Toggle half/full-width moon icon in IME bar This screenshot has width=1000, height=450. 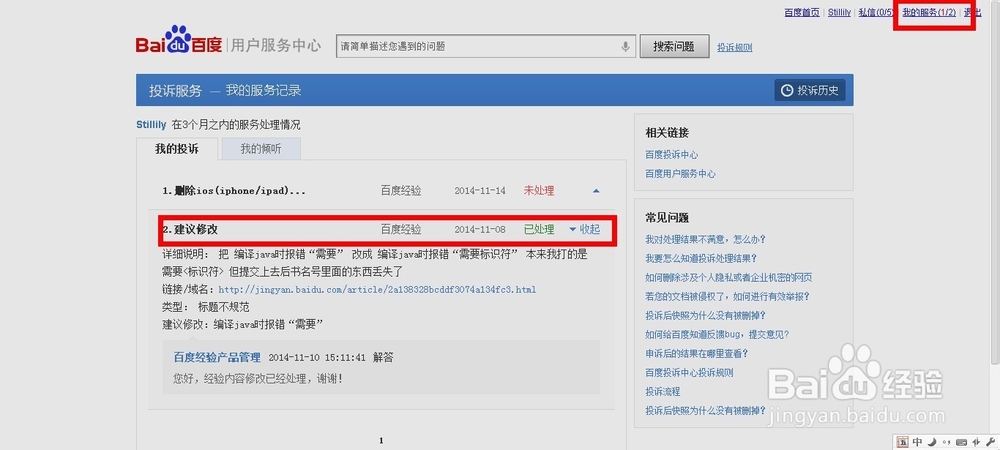click(x=931, y=442)
